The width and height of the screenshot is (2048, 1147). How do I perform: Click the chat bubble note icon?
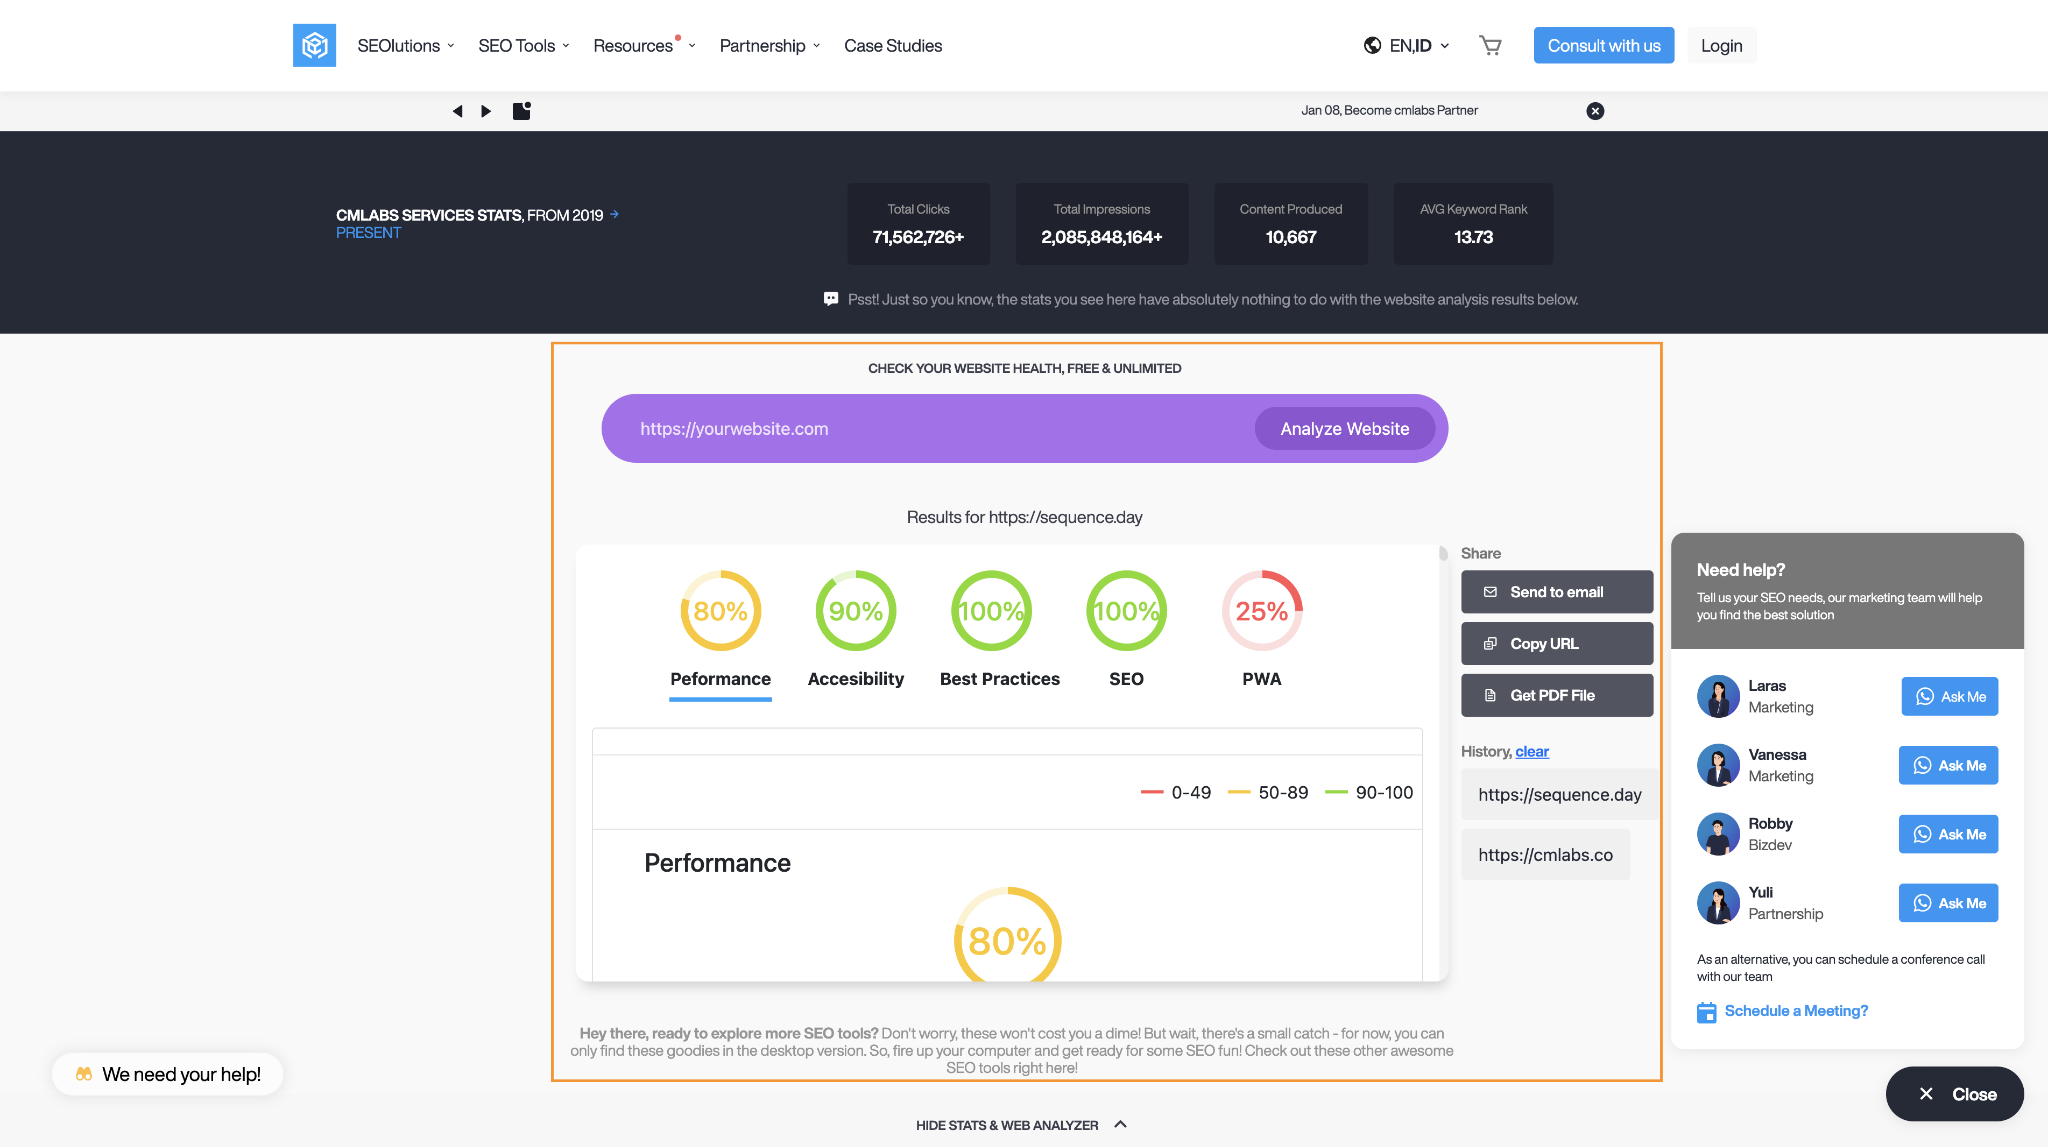(x=831, y=299)
